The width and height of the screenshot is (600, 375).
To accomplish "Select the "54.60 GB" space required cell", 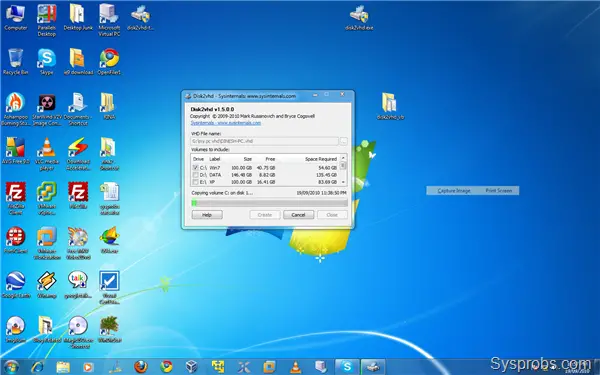I will pos(328,168).
